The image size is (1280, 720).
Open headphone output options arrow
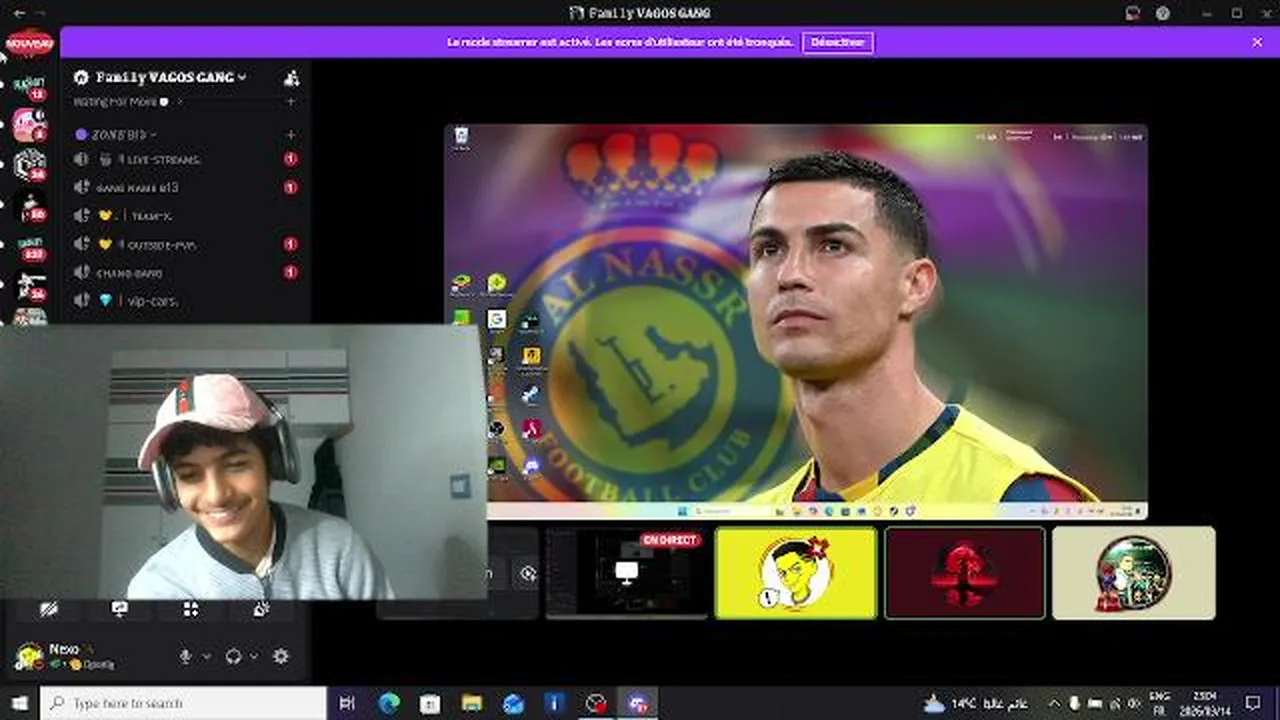254,656
